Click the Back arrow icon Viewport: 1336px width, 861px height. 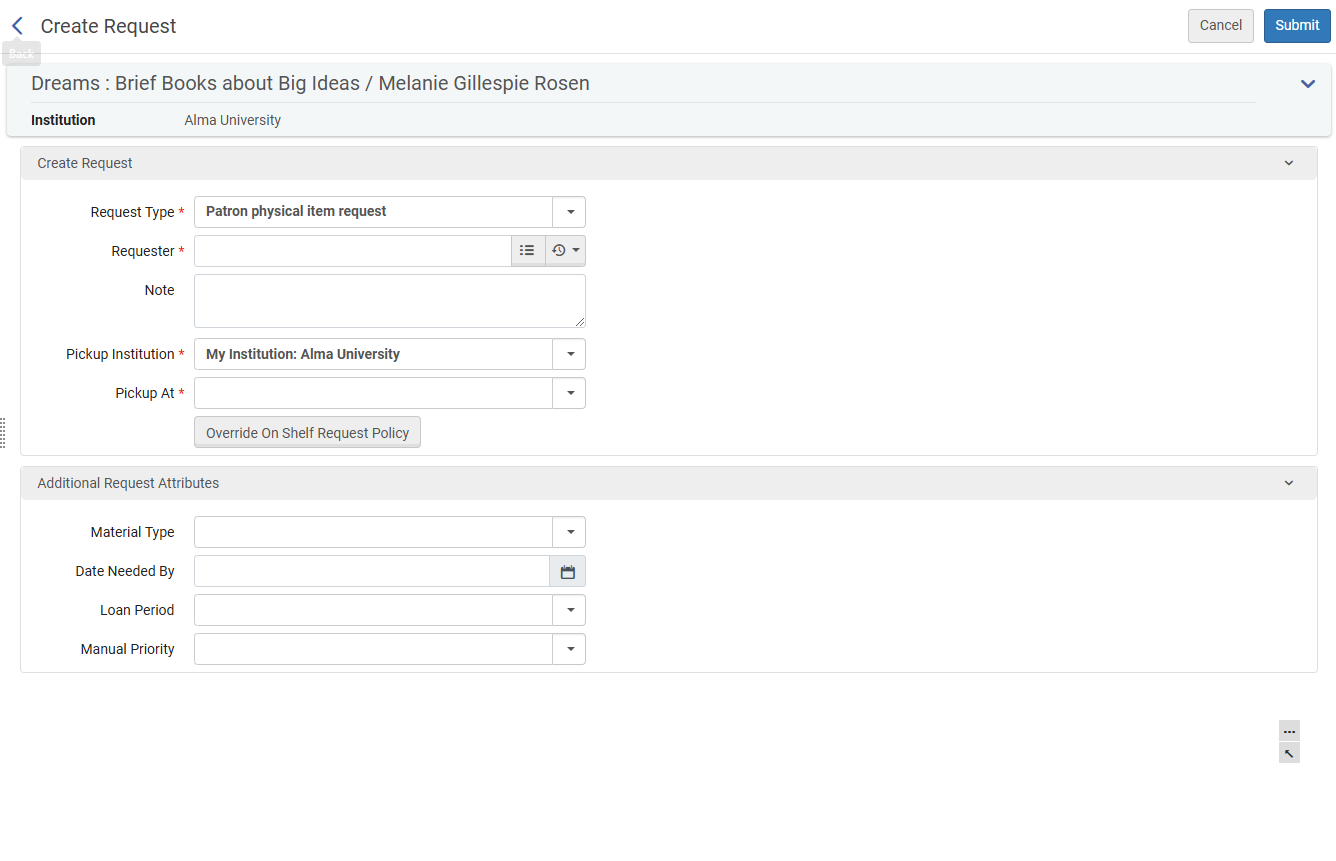click(x=17, y=26)
